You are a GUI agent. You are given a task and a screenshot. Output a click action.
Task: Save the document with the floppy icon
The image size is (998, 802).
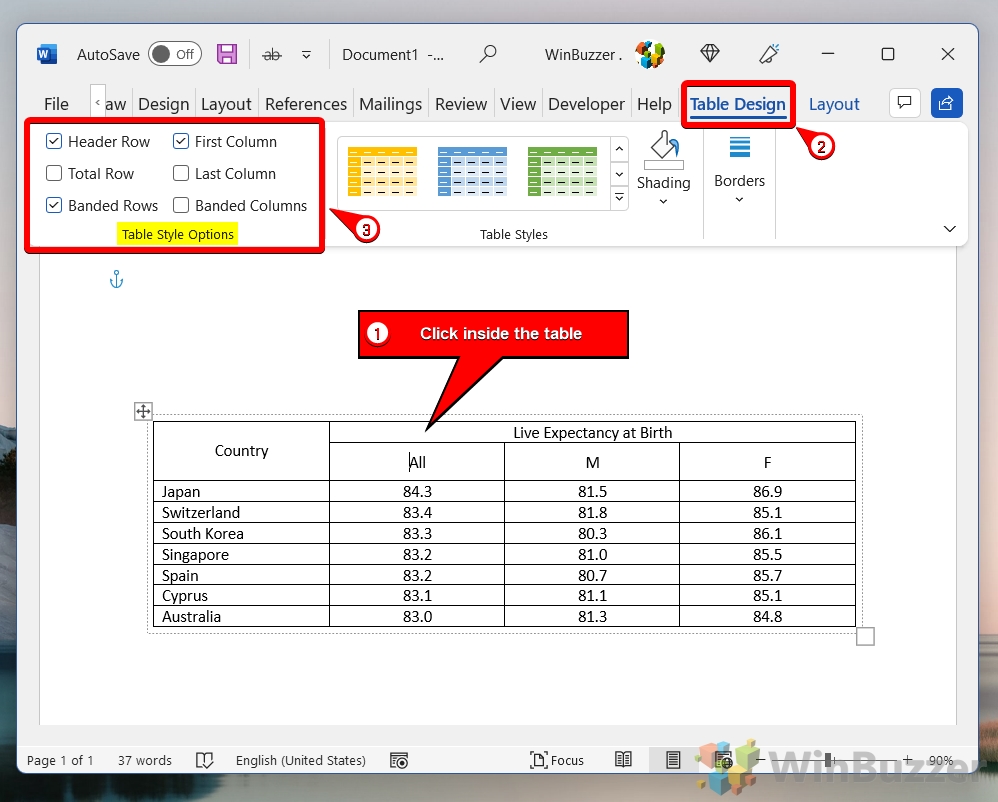coord(227,54)
